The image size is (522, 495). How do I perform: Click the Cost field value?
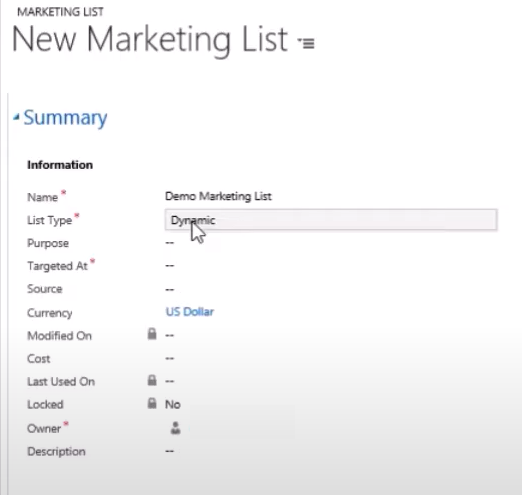coord(170,358)
